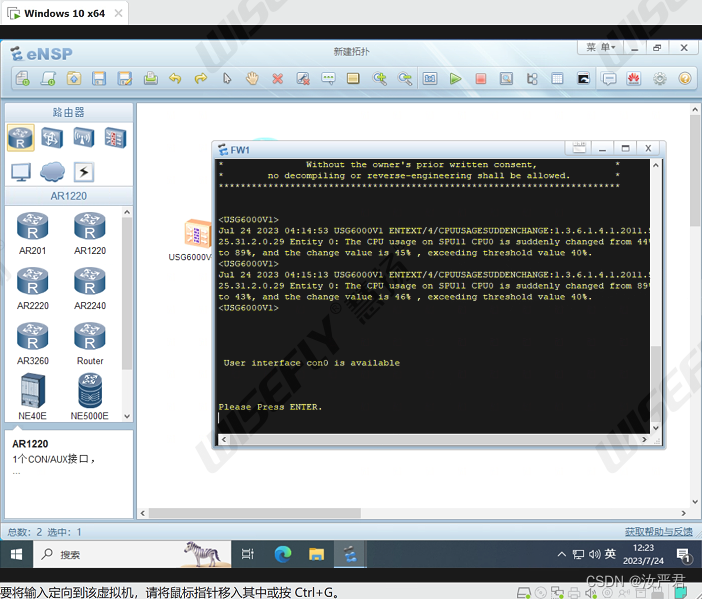Click the green Start Devices play icon
702x599 pixels.
[x=455, y=79]
